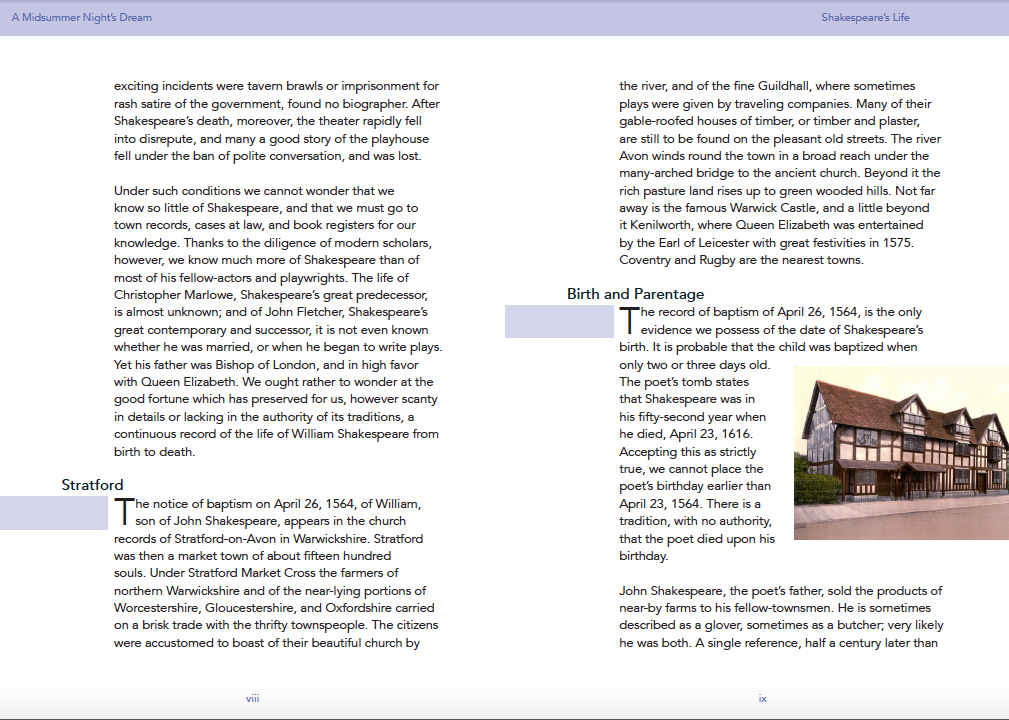Click the line 'were accustomed to boast of their beautiful church by'

pos(267,643)
